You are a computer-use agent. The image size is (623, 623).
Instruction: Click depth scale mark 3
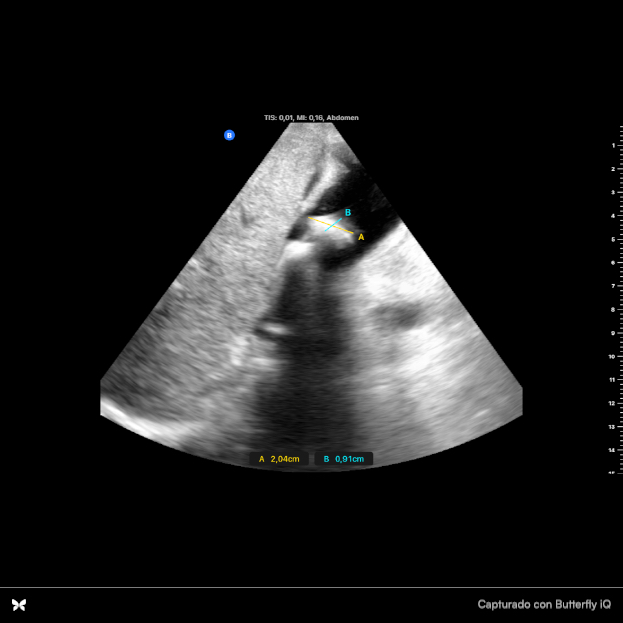click(611, 193)
